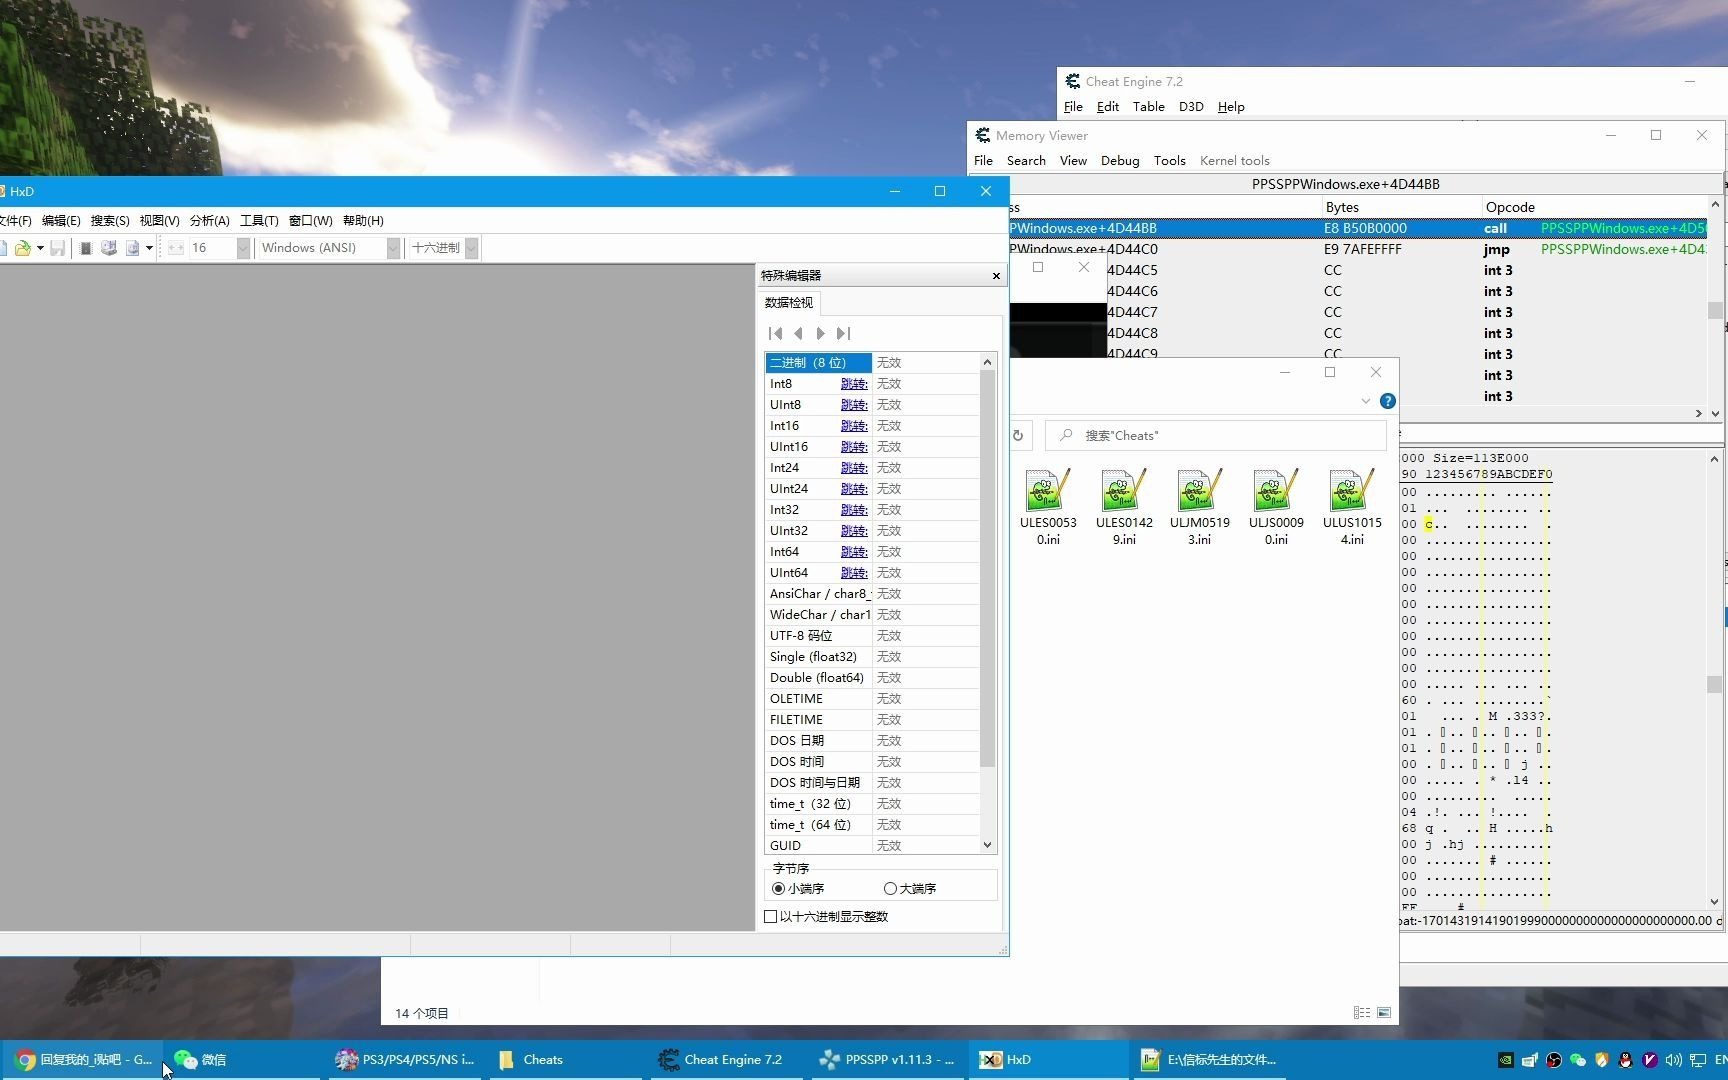
Task: Switch explorer to large icons view
Action: click(1384, 1013)
